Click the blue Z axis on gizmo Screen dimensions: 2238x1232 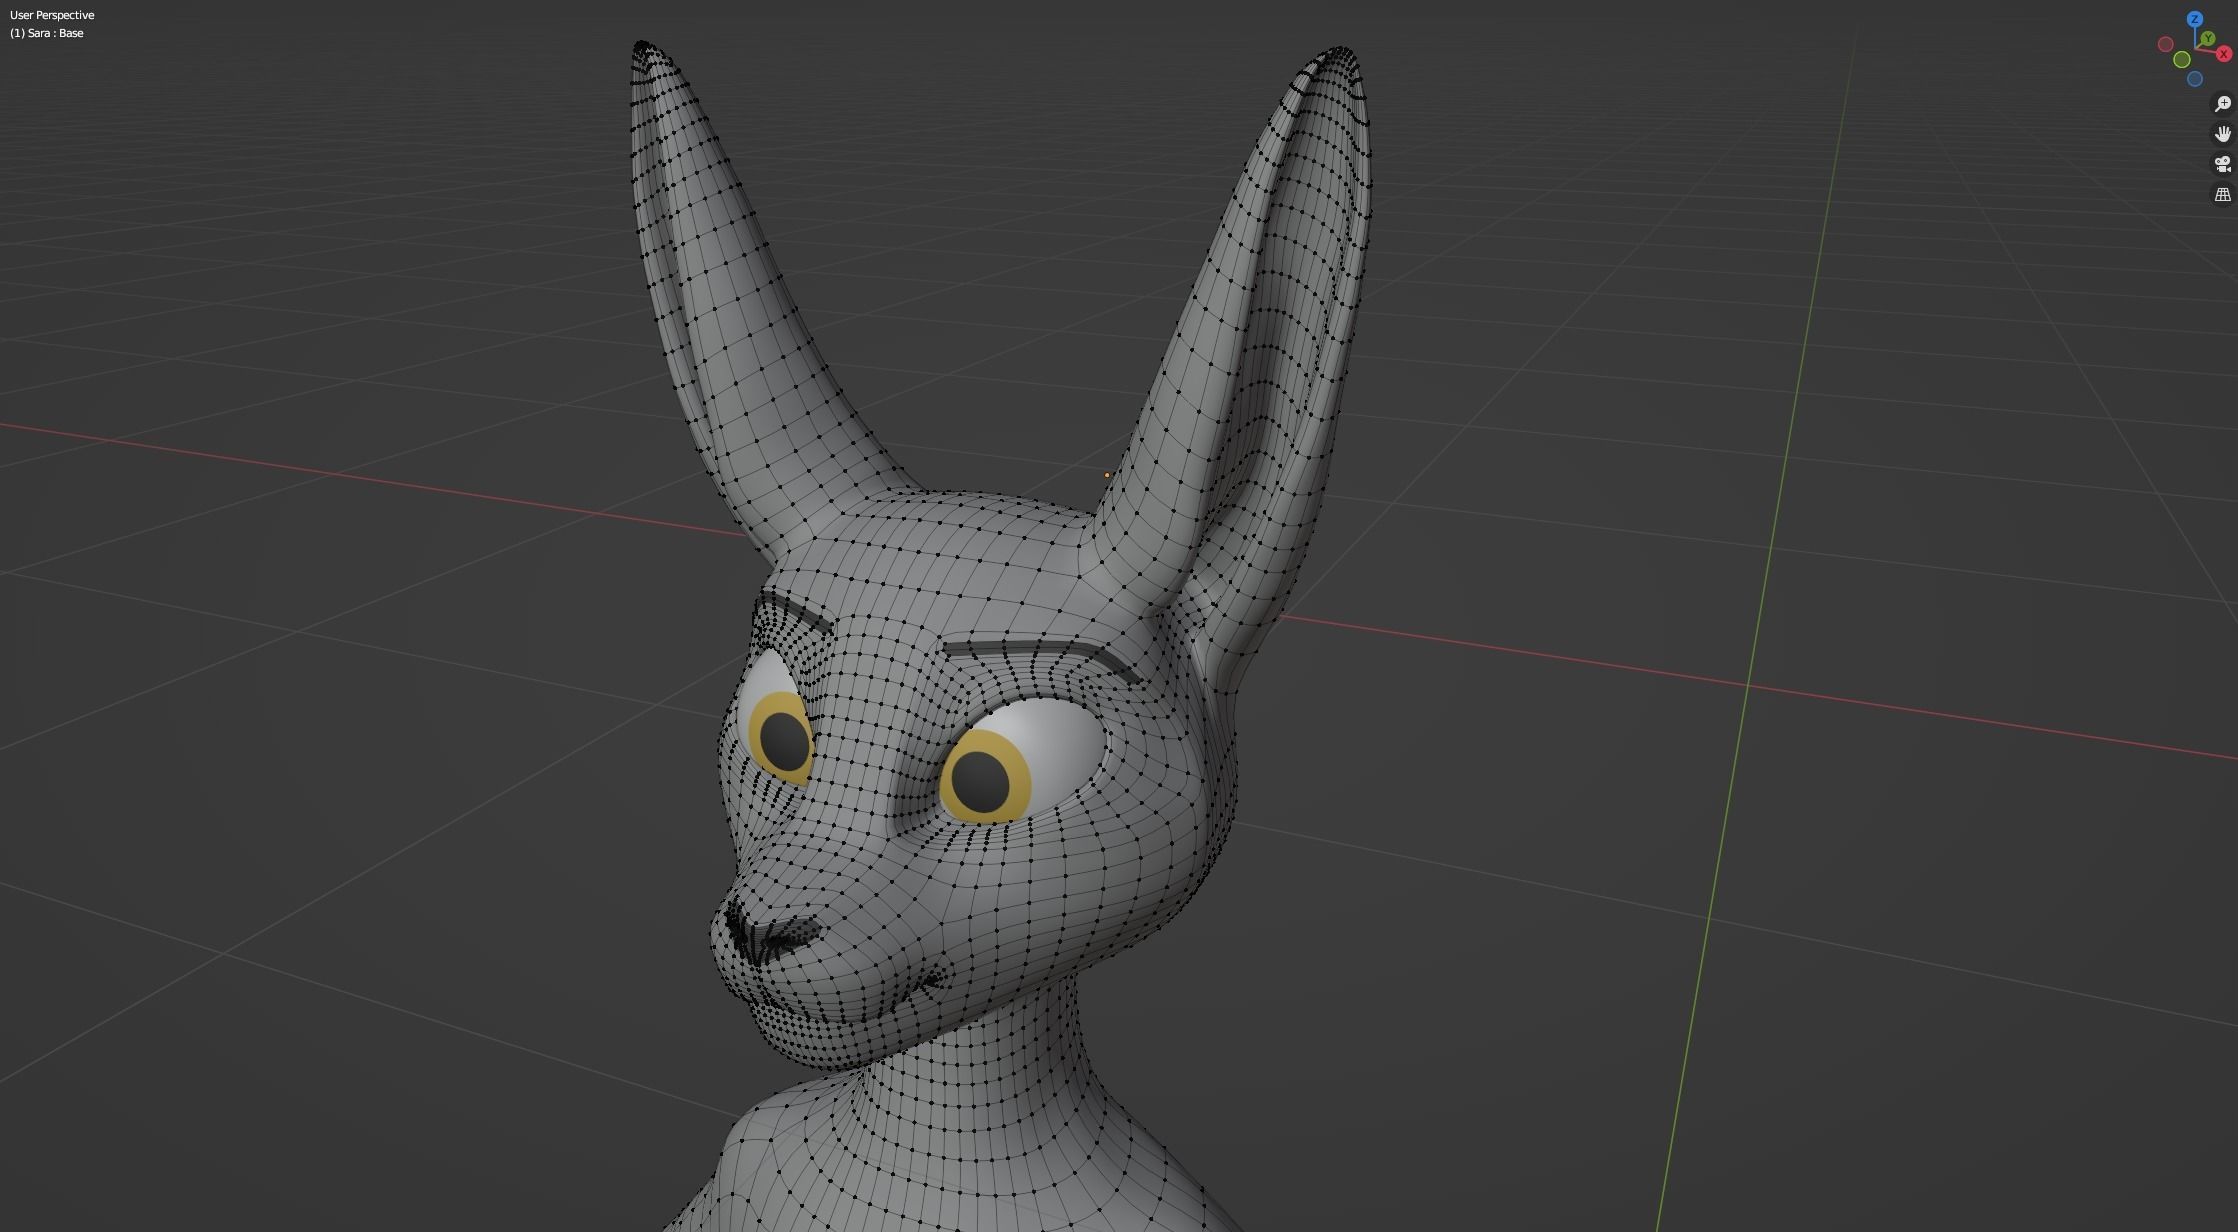pyautogui.click(x=2194, y=19)
